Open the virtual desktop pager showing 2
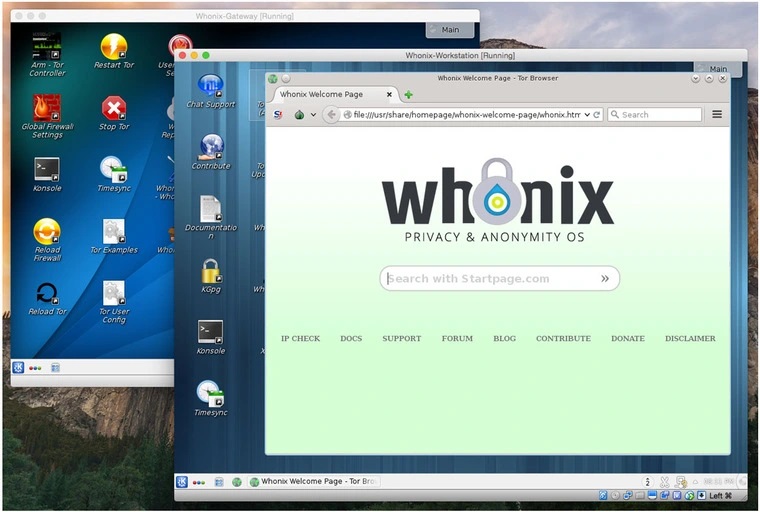 click(x=647, y=482)
